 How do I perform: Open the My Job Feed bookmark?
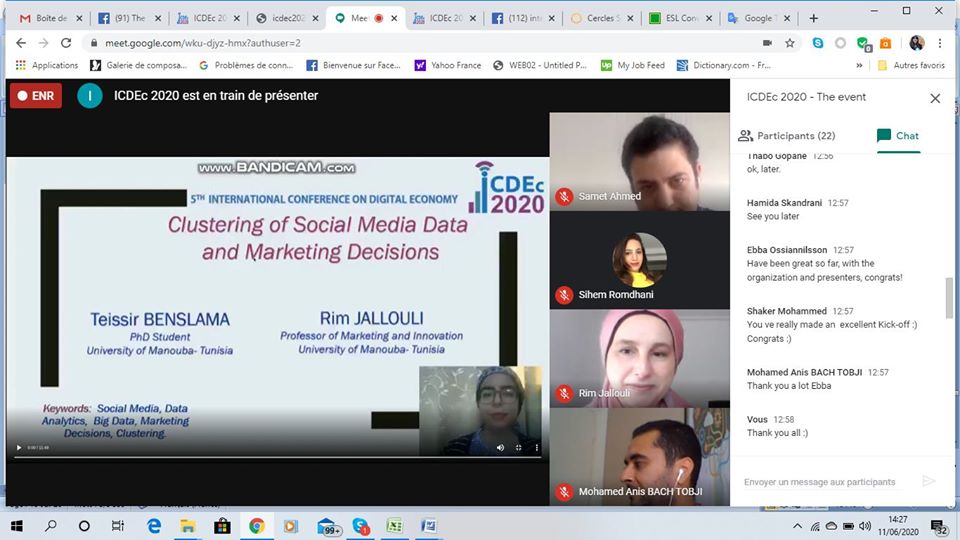pyautogui.click(x=633, y=65)
